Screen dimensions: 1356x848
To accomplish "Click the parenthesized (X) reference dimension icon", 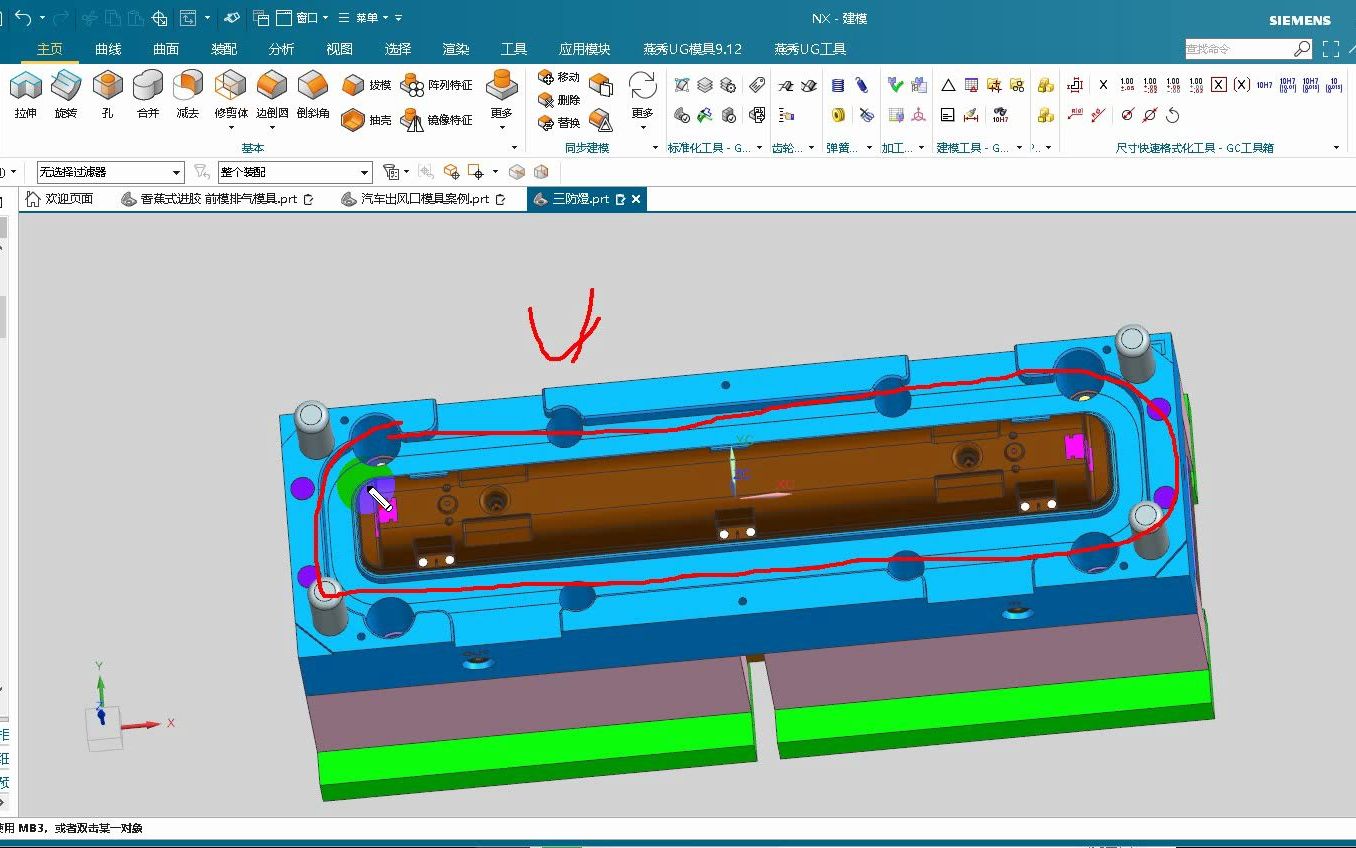I will tap(1241, 85).
